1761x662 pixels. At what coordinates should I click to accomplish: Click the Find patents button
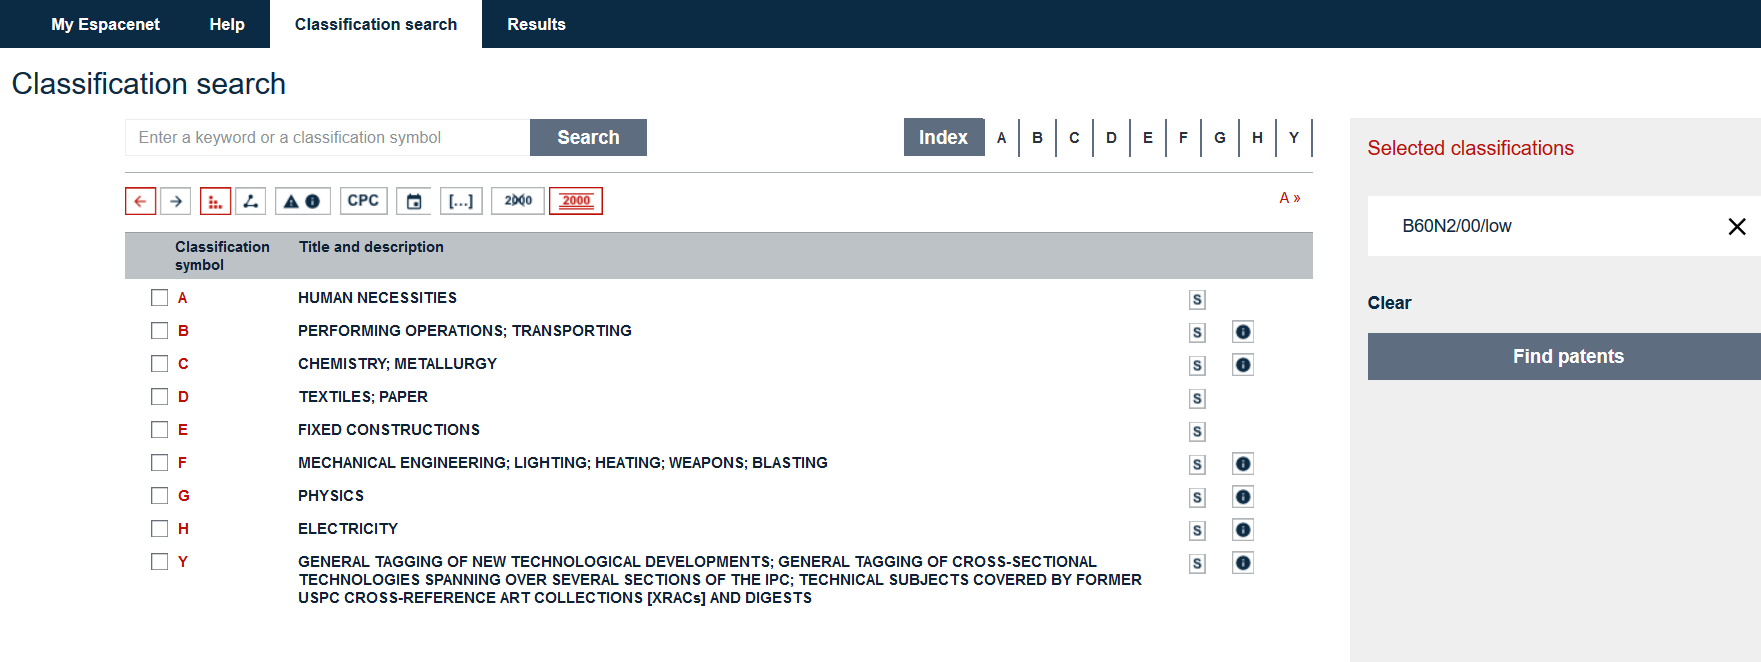[1564, 356]
